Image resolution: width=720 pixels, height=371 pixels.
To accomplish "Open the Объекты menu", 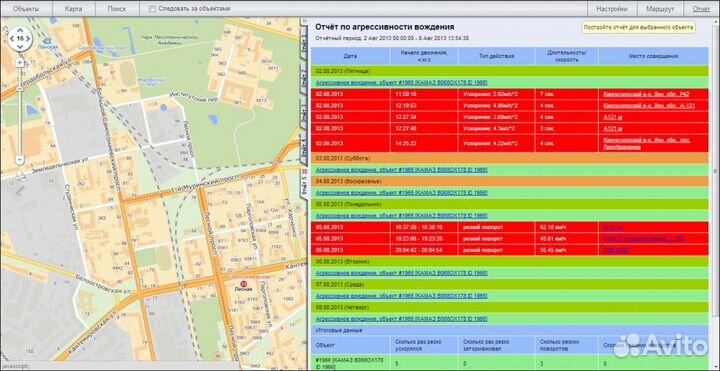I will (26, 9).
